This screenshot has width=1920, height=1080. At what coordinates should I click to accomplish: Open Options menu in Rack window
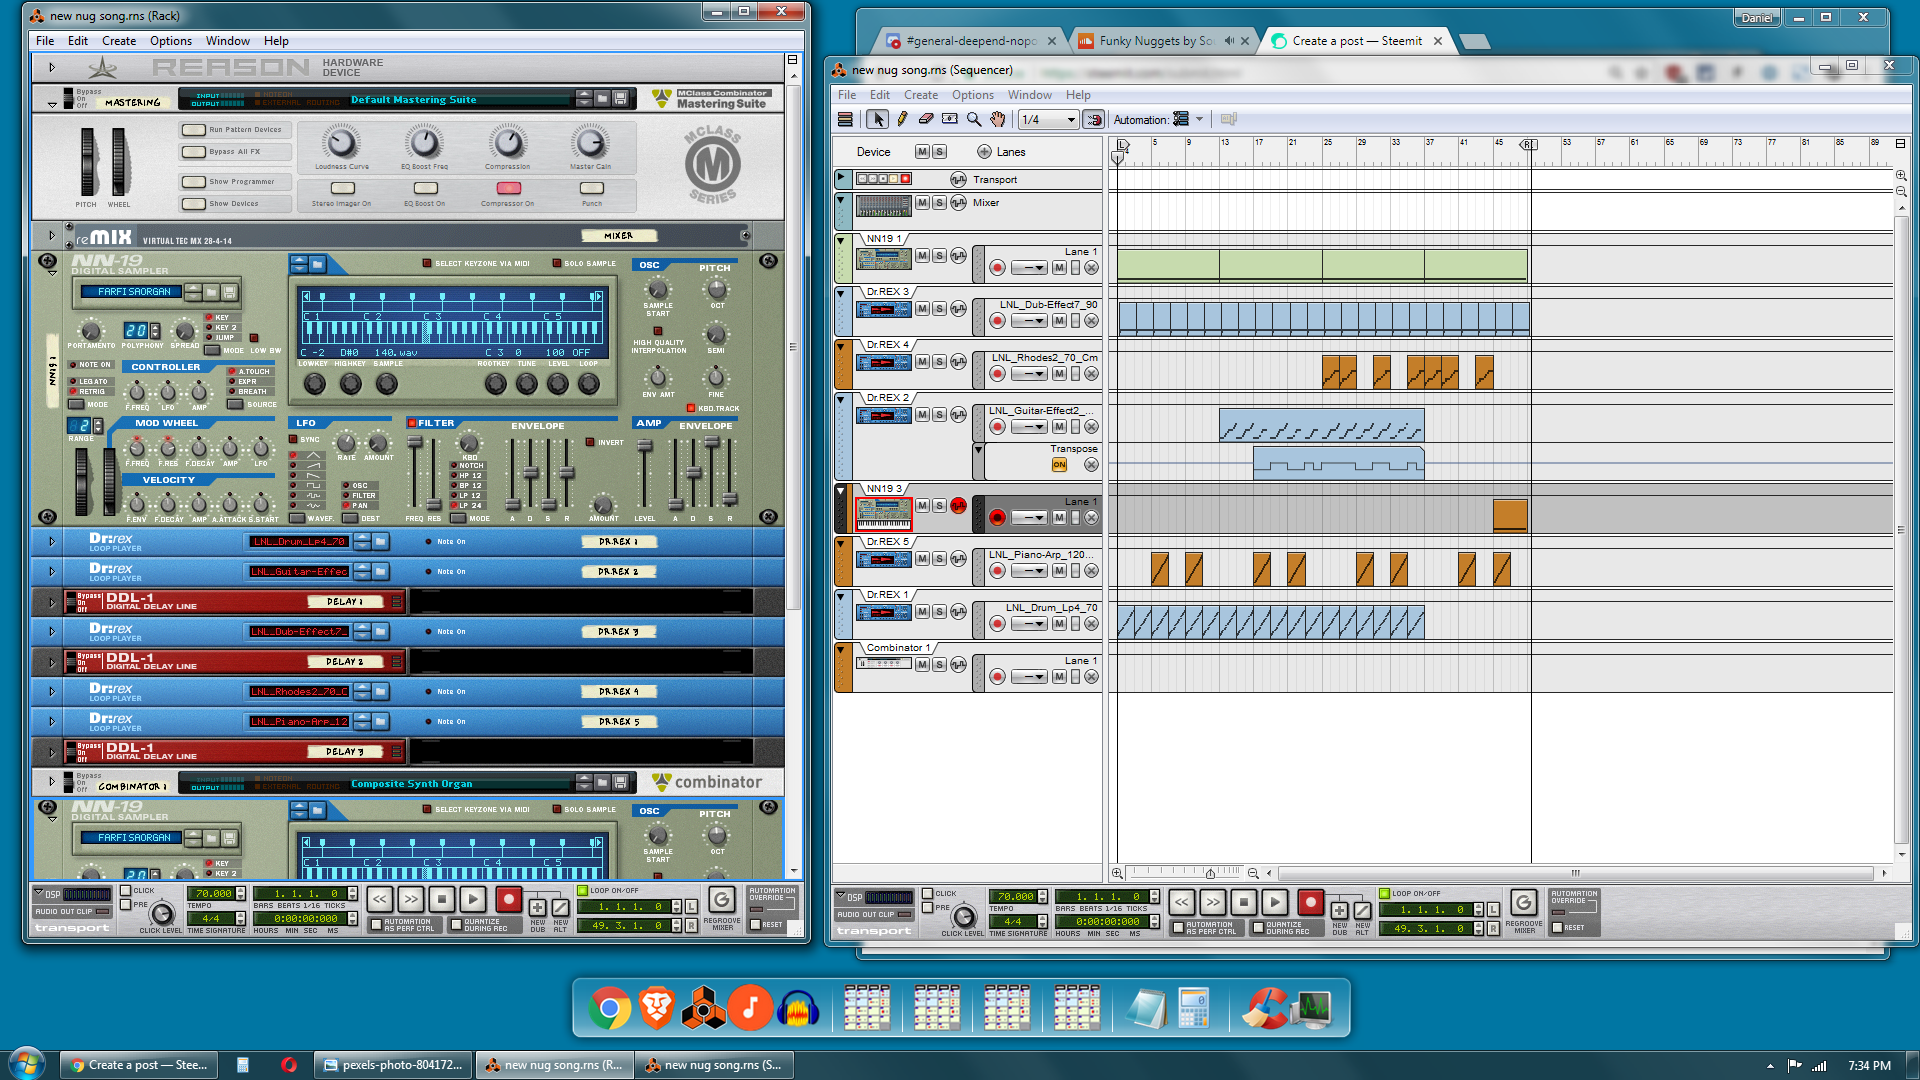click(x=170, y=41)
